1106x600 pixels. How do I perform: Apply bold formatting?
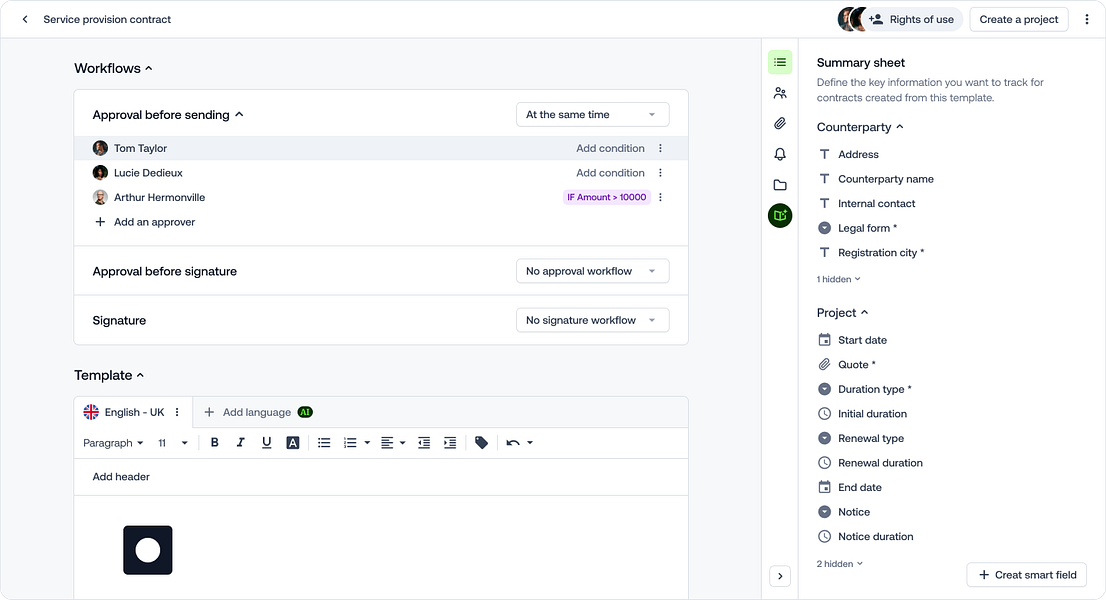[214, 443]
